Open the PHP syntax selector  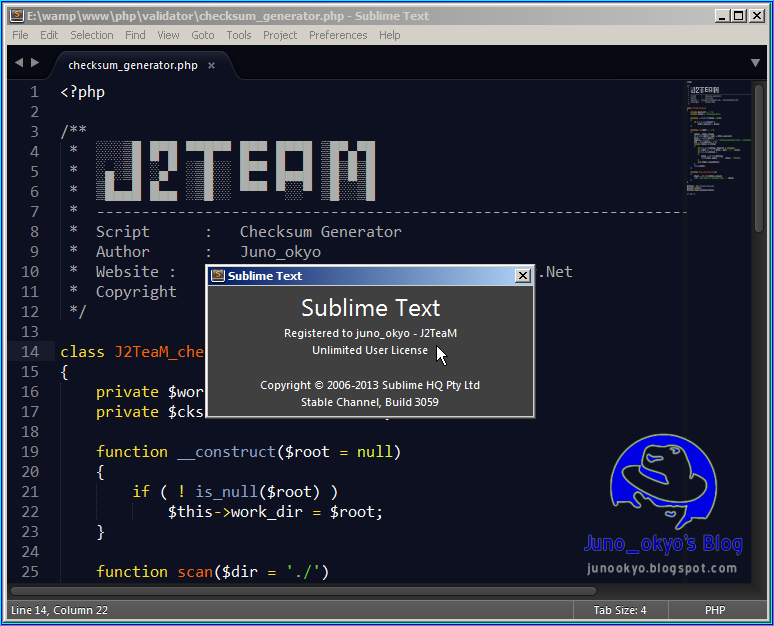pyautogui.click(x=715, y=610)
